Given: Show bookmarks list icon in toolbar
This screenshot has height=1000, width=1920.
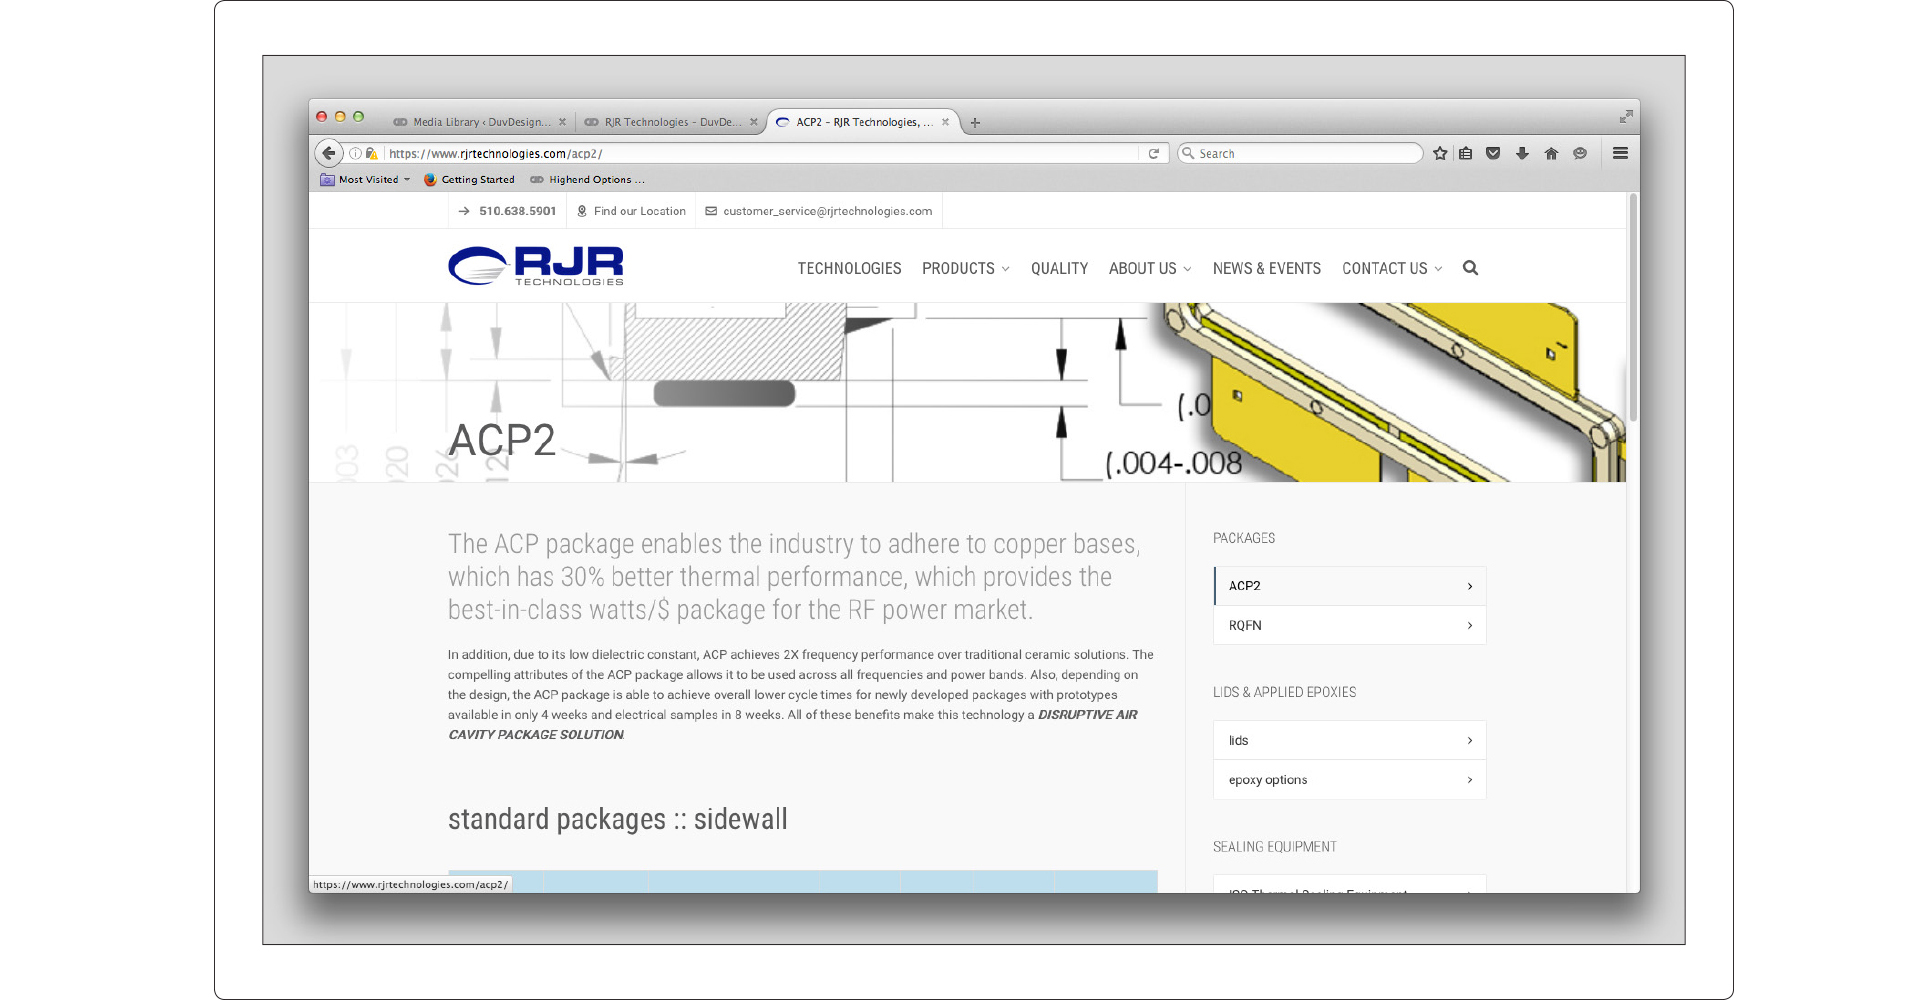Looking at the screenshot, I should pos(1465,153).
